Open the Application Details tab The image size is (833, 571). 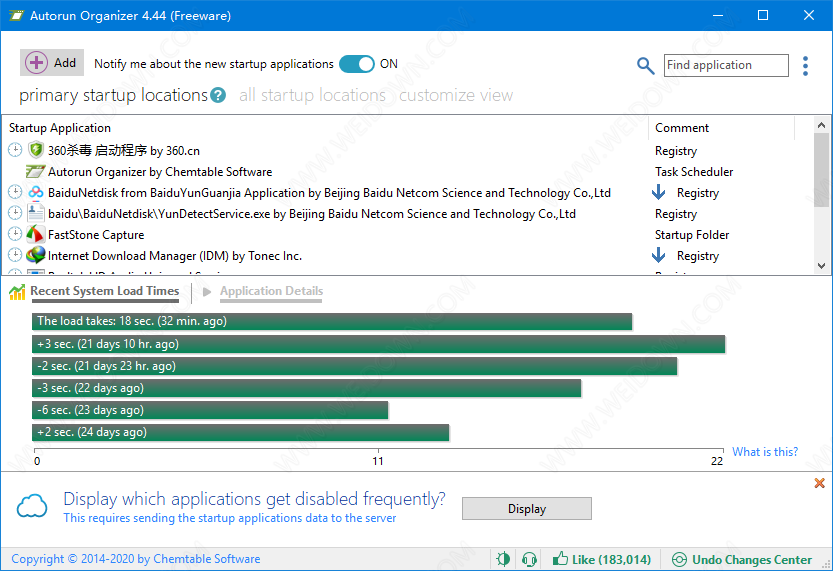[x=271, y=291]
